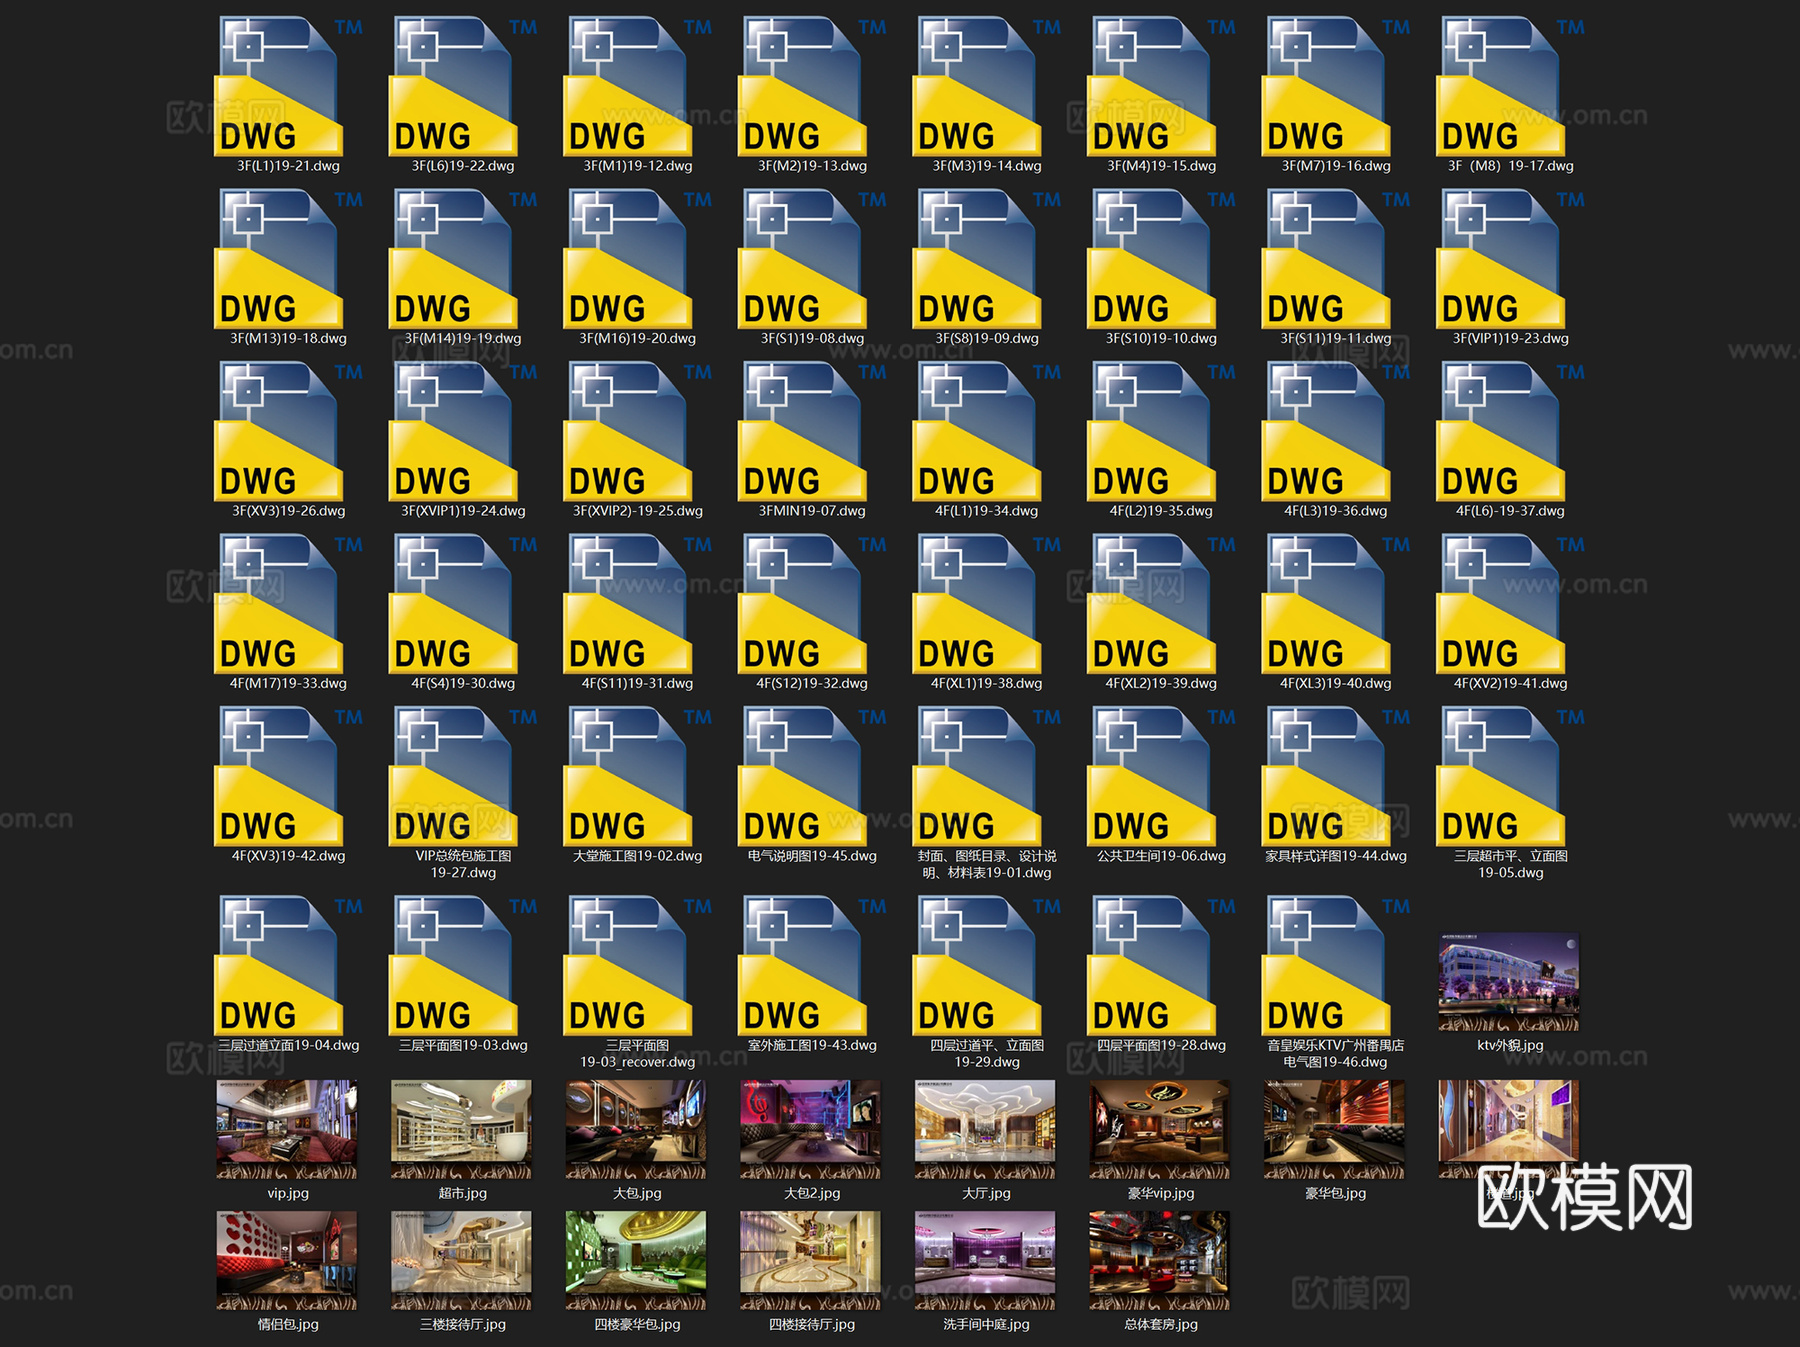Select the 3F(XV3)19-26.dwg DWG icon

(x=279, y=431)
